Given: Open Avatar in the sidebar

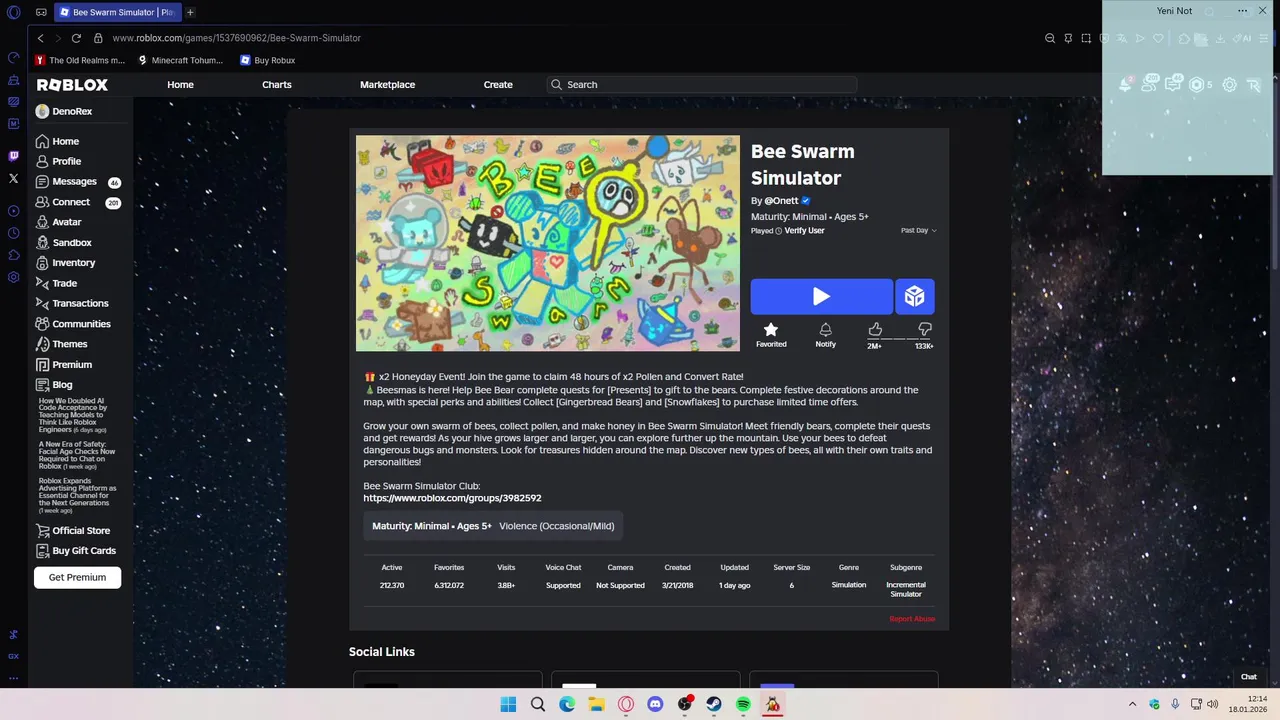Looking at the screenshot, I should 58,222.
